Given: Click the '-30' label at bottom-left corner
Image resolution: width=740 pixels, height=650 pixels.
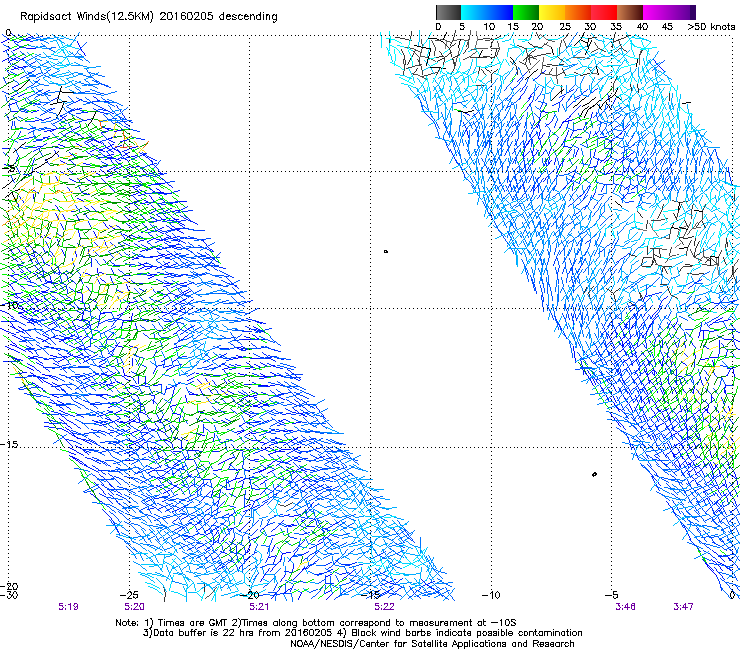Looking at the screenshot, I should pos(9,595).
